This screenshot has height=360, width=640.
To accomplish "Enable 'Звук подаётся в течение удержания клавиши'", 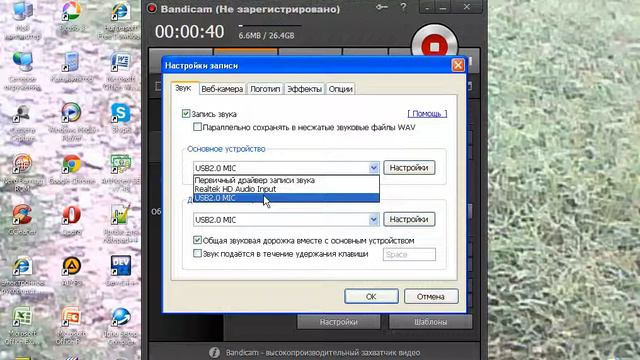I will tap(197, 253).
